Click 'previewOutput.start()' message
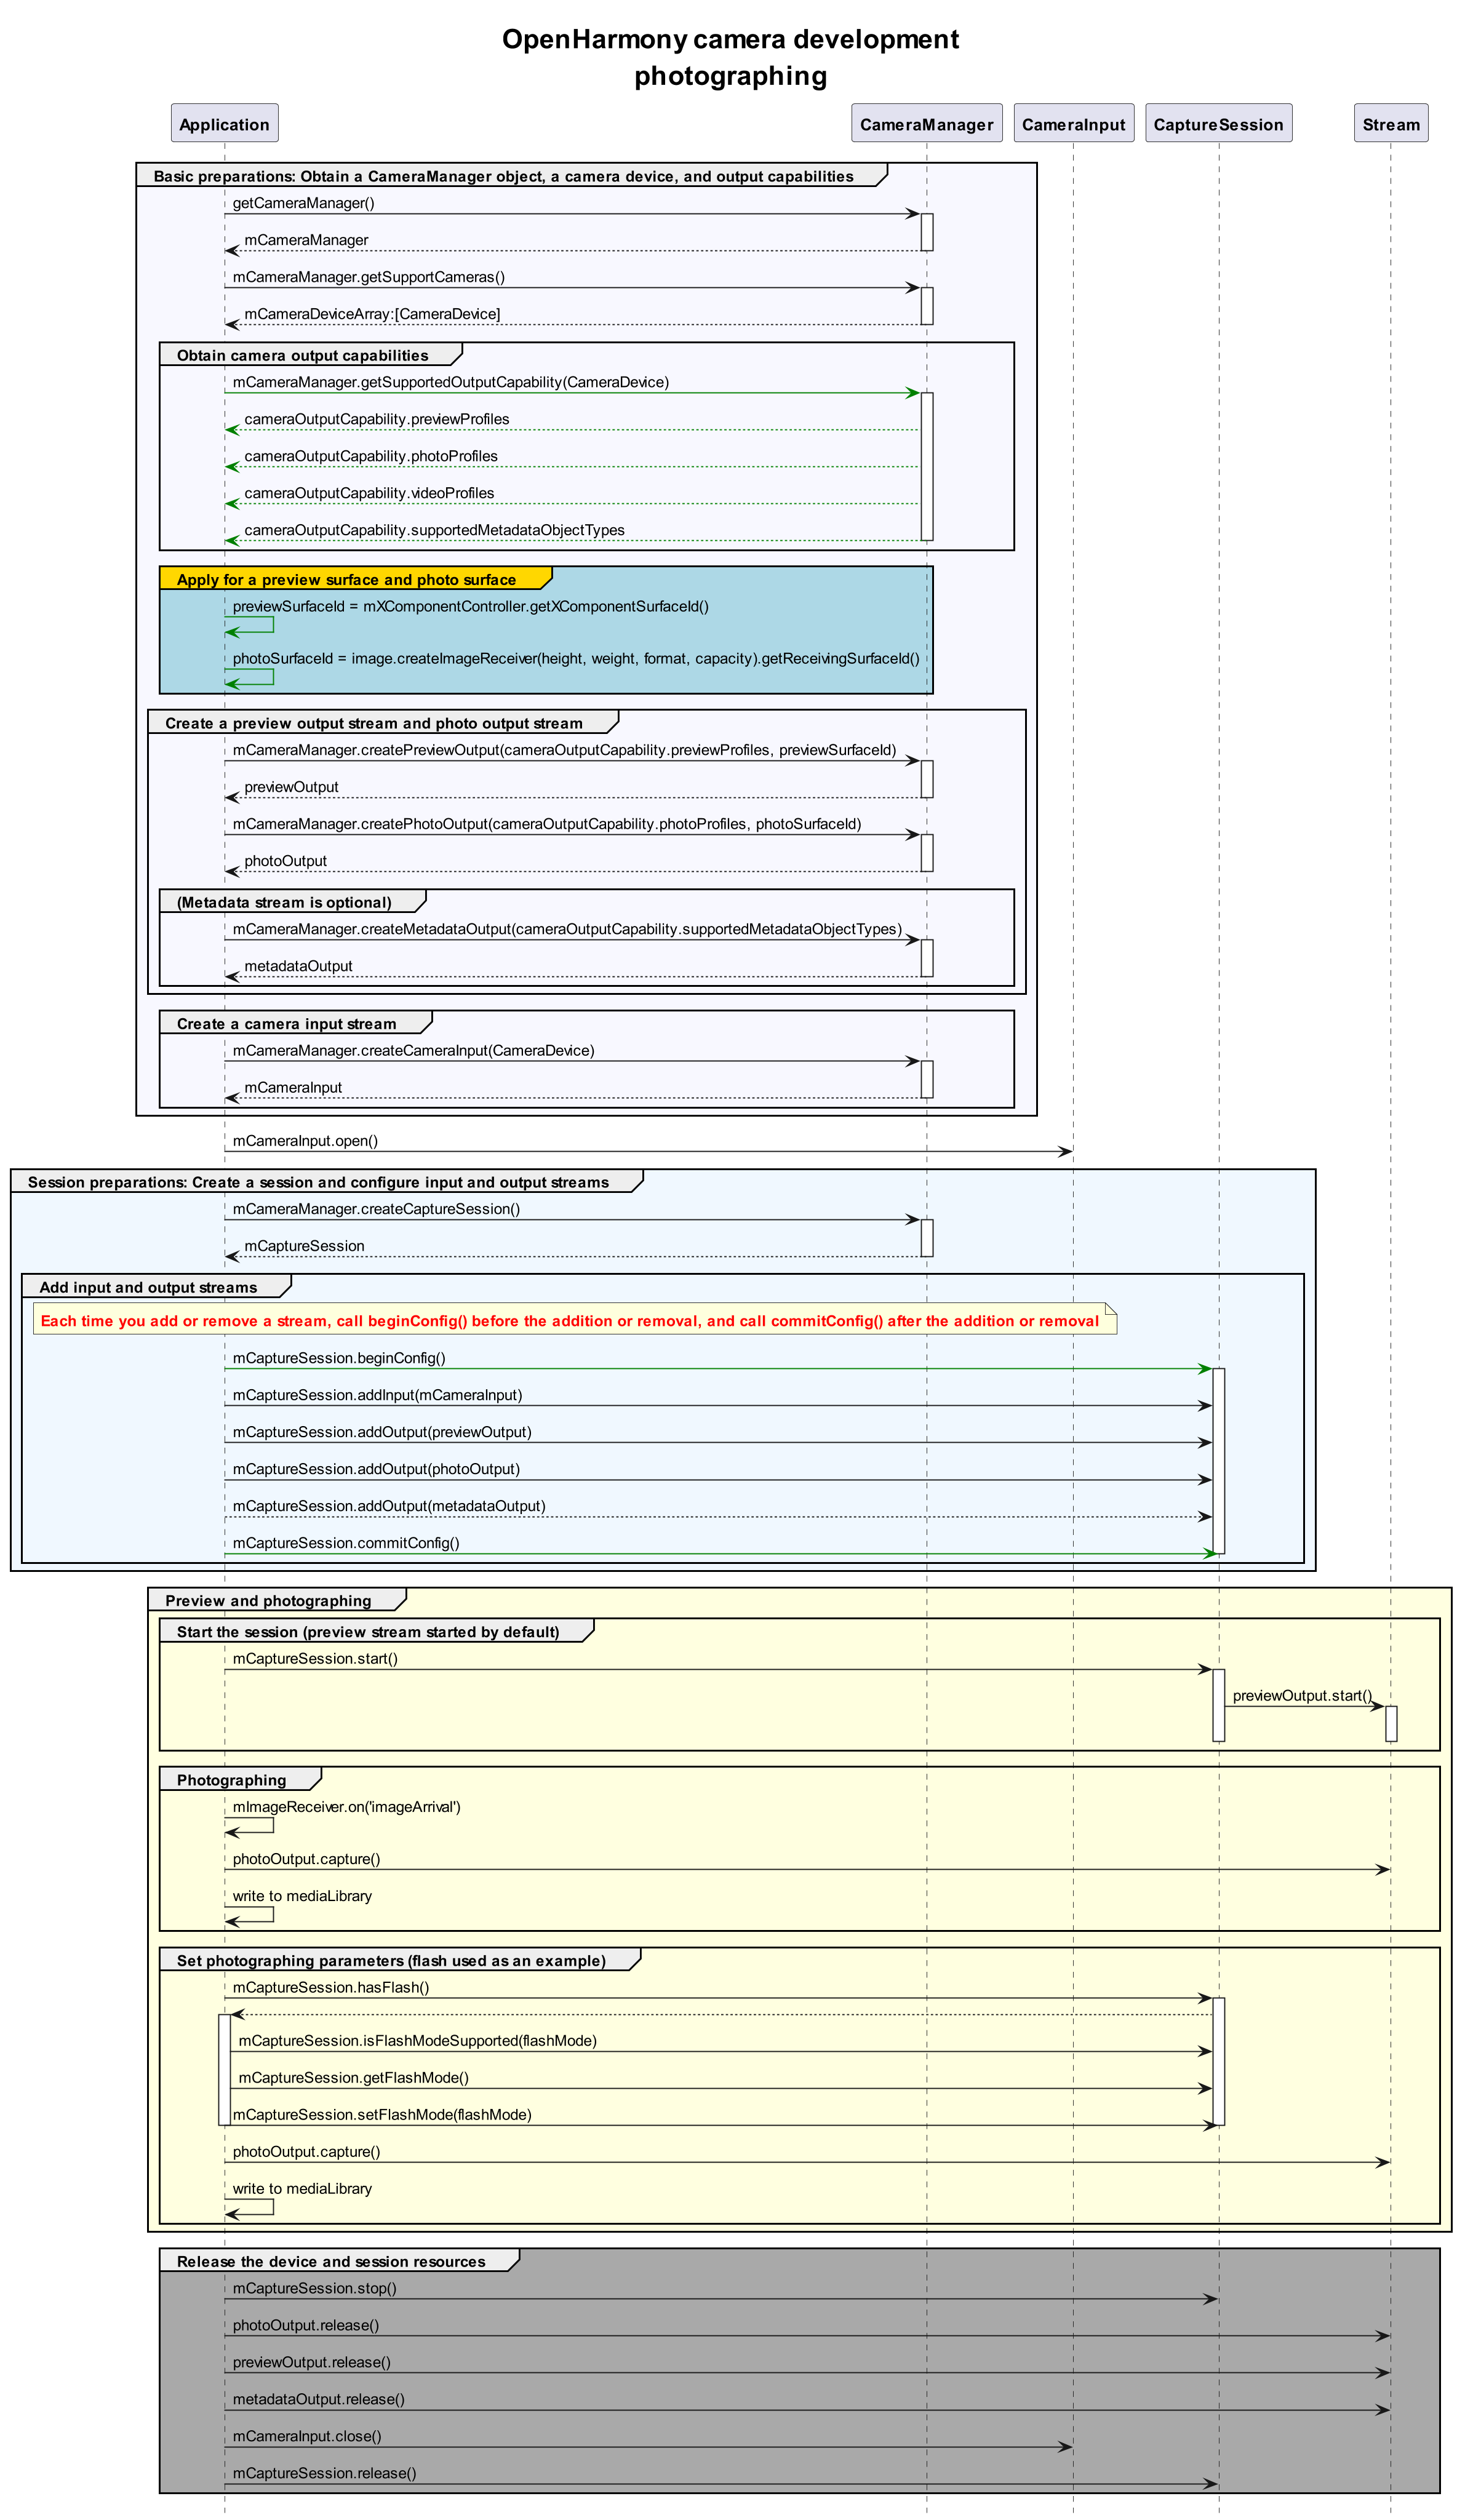The width and height of the screenshot is (1457, 2520). pos(1302,1696)
